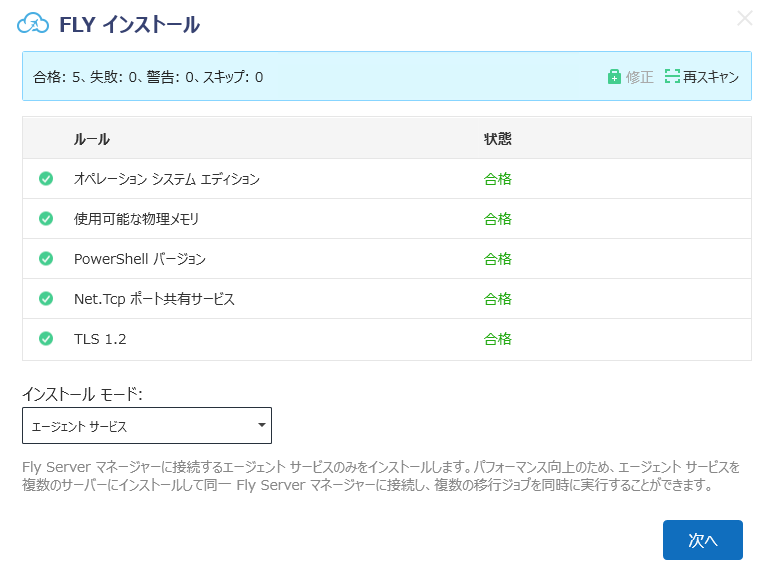Click the インストール モード label
The height and width of the screenshot is (572, 774).
pos(82,394)
